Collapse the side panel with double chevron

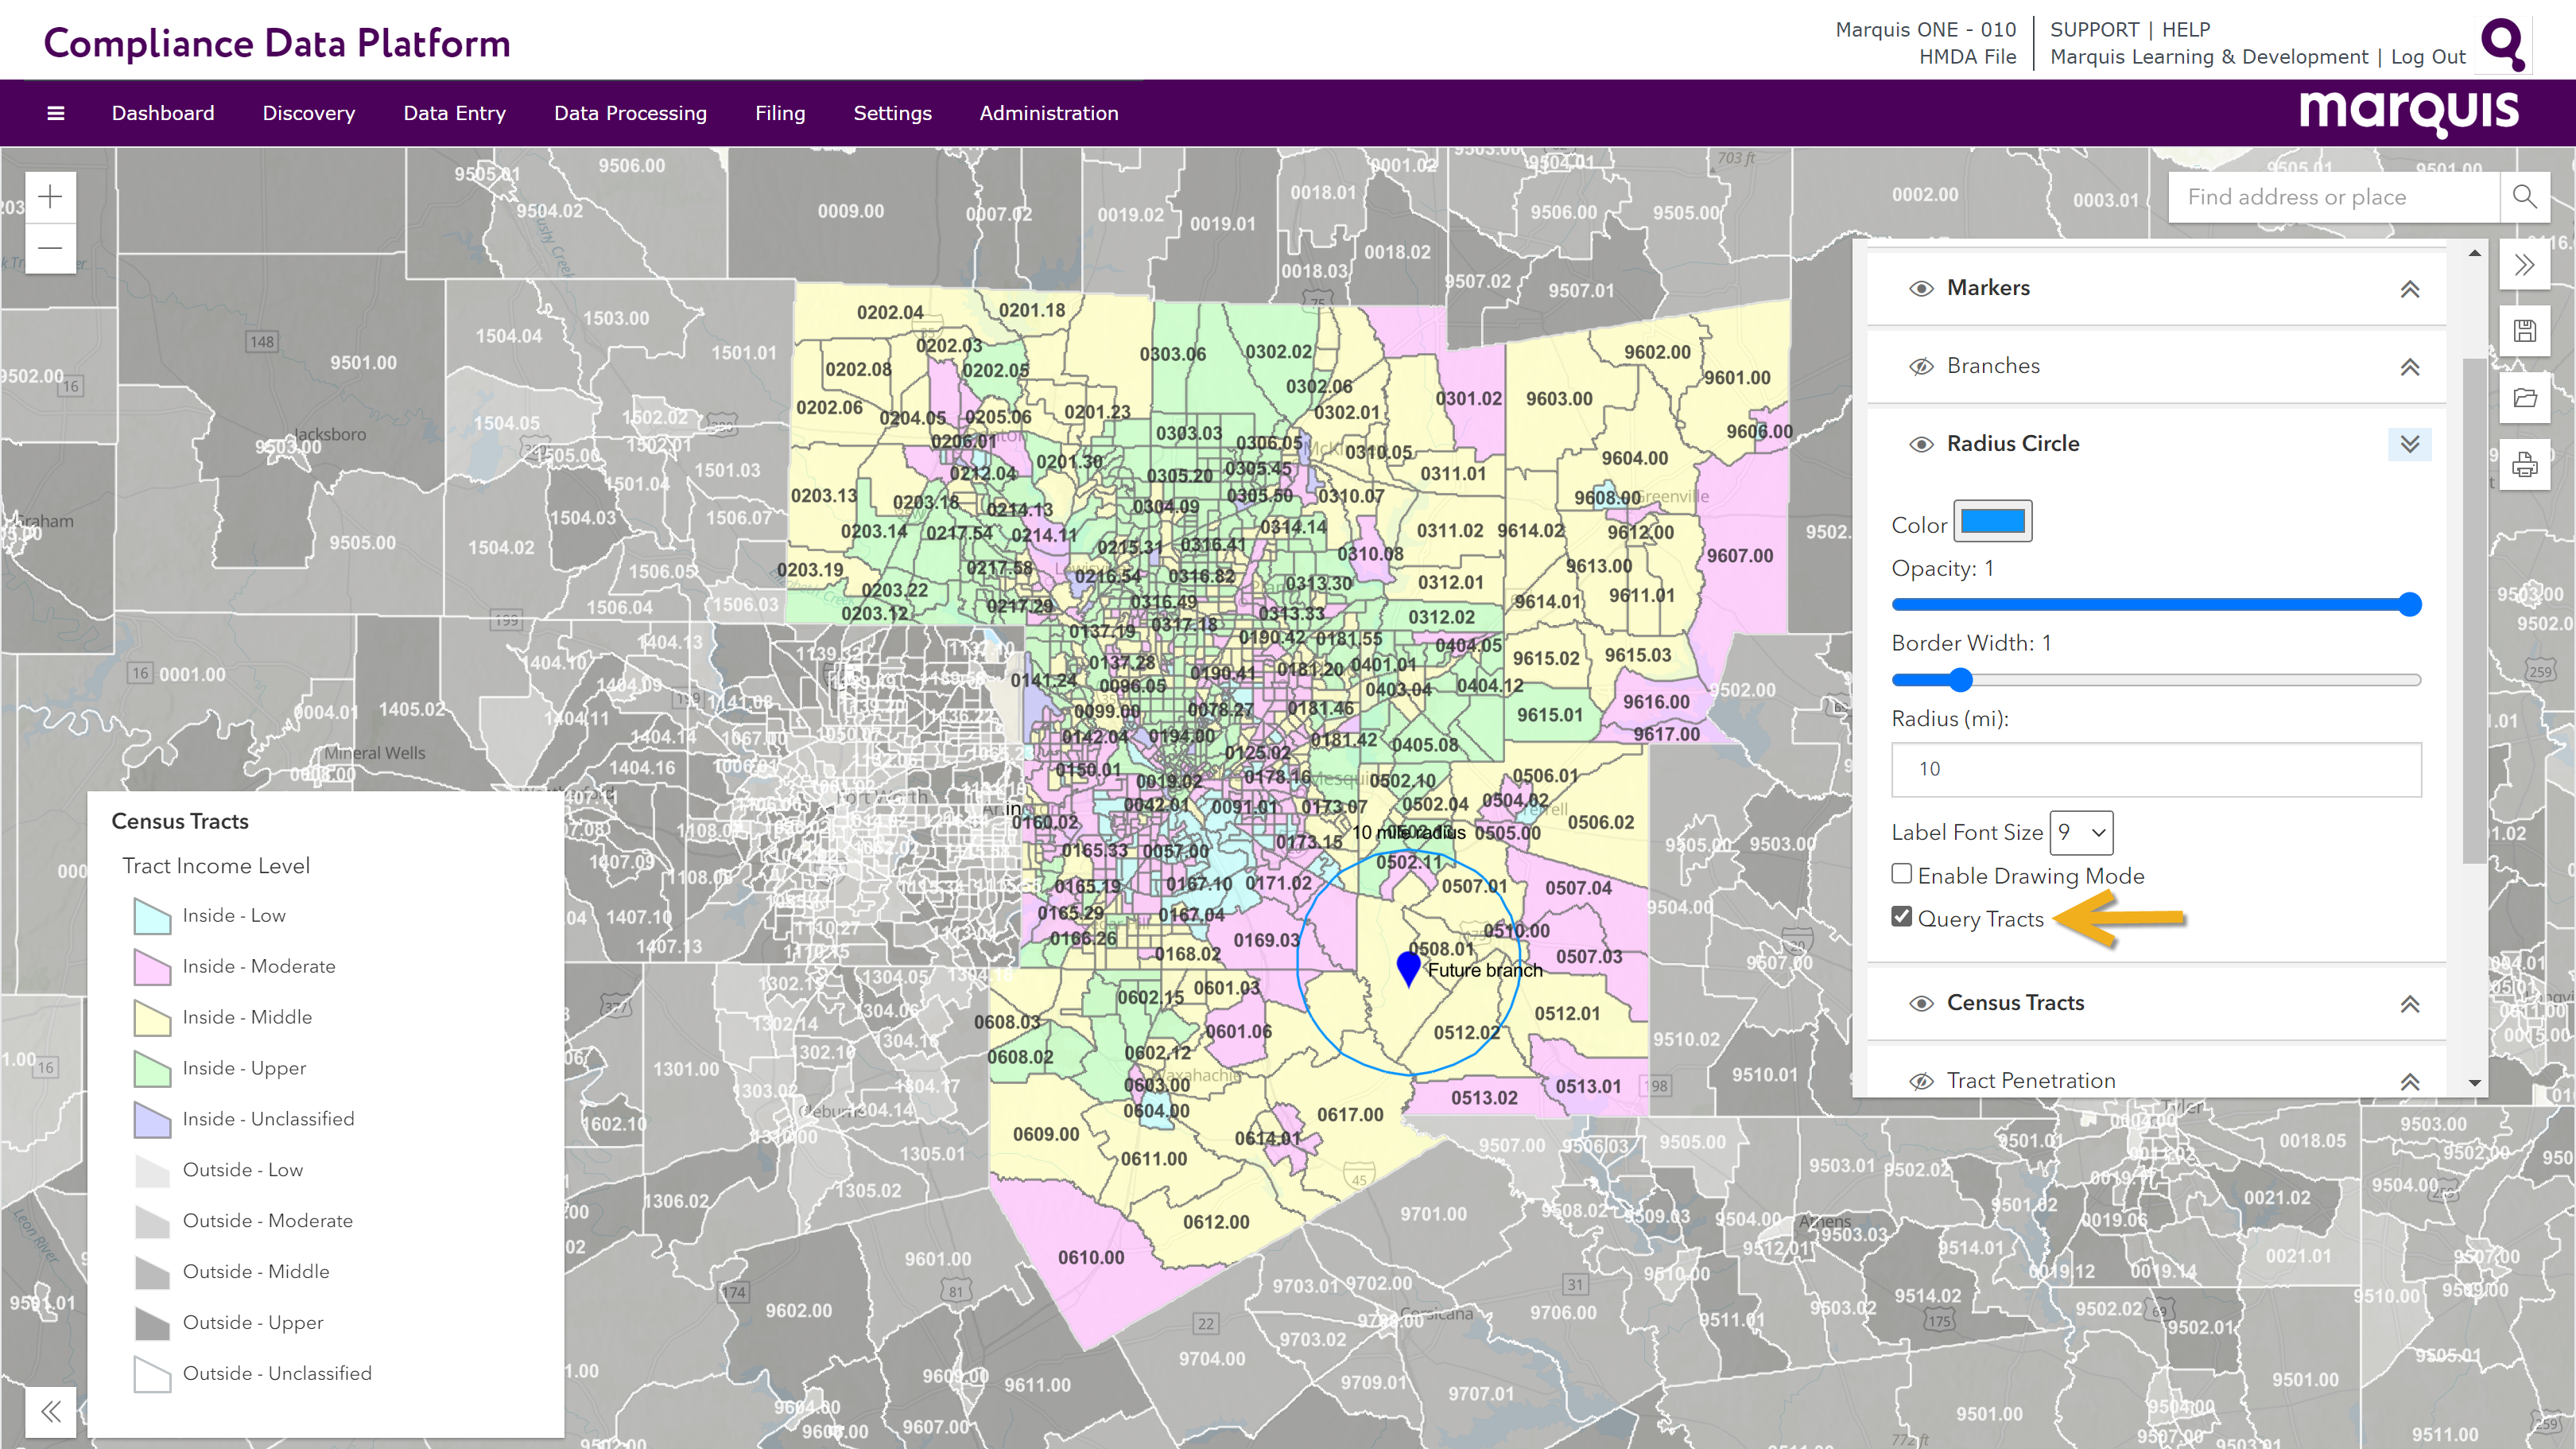point(2524,265)
